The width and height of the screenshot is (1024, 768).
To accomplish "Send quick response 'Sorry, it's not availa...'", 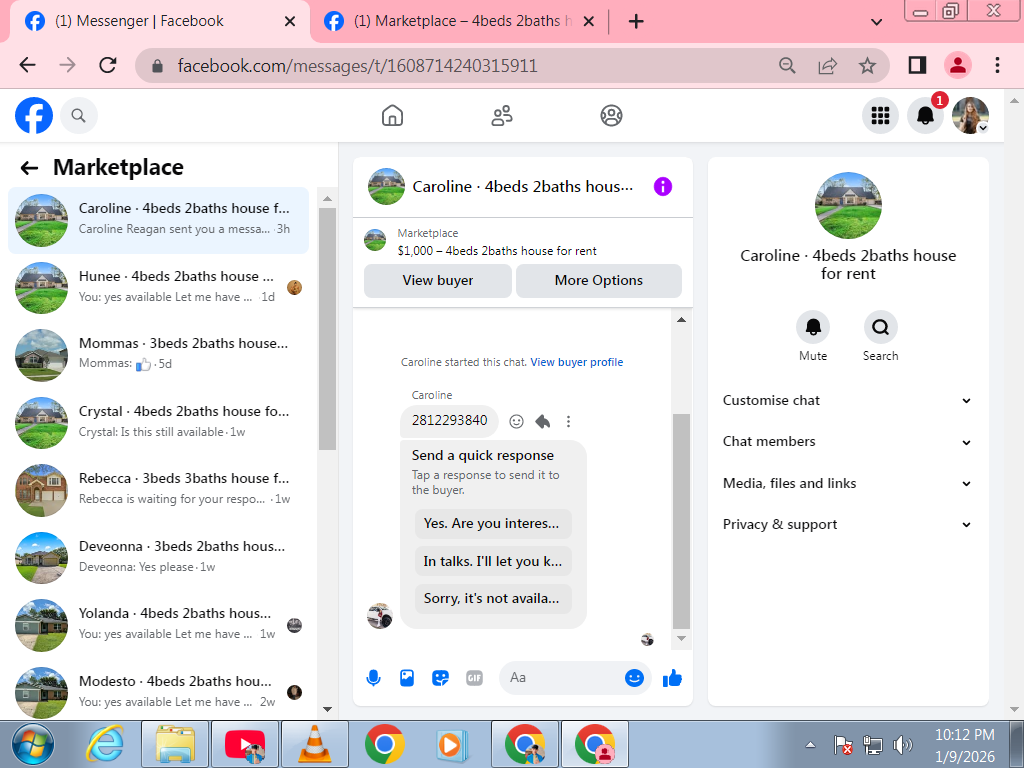I will 493,599.
